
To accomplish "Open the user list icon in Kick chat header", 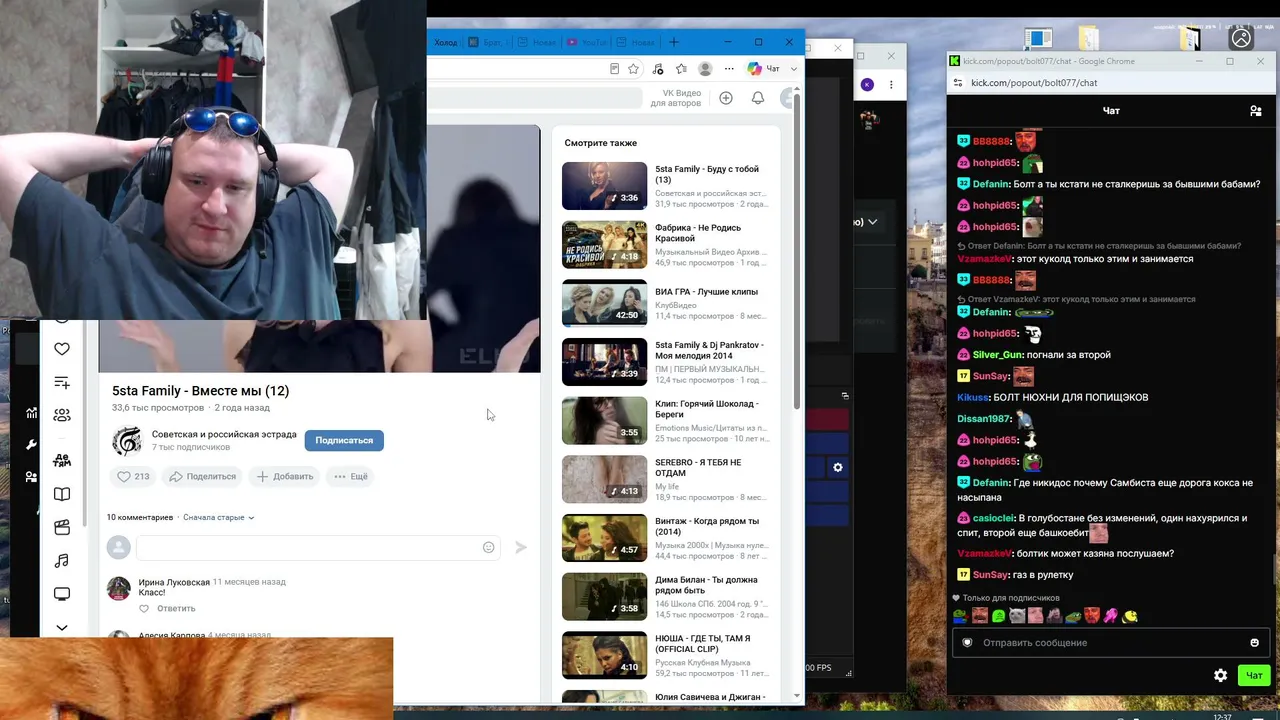I will click(1256, 111).
